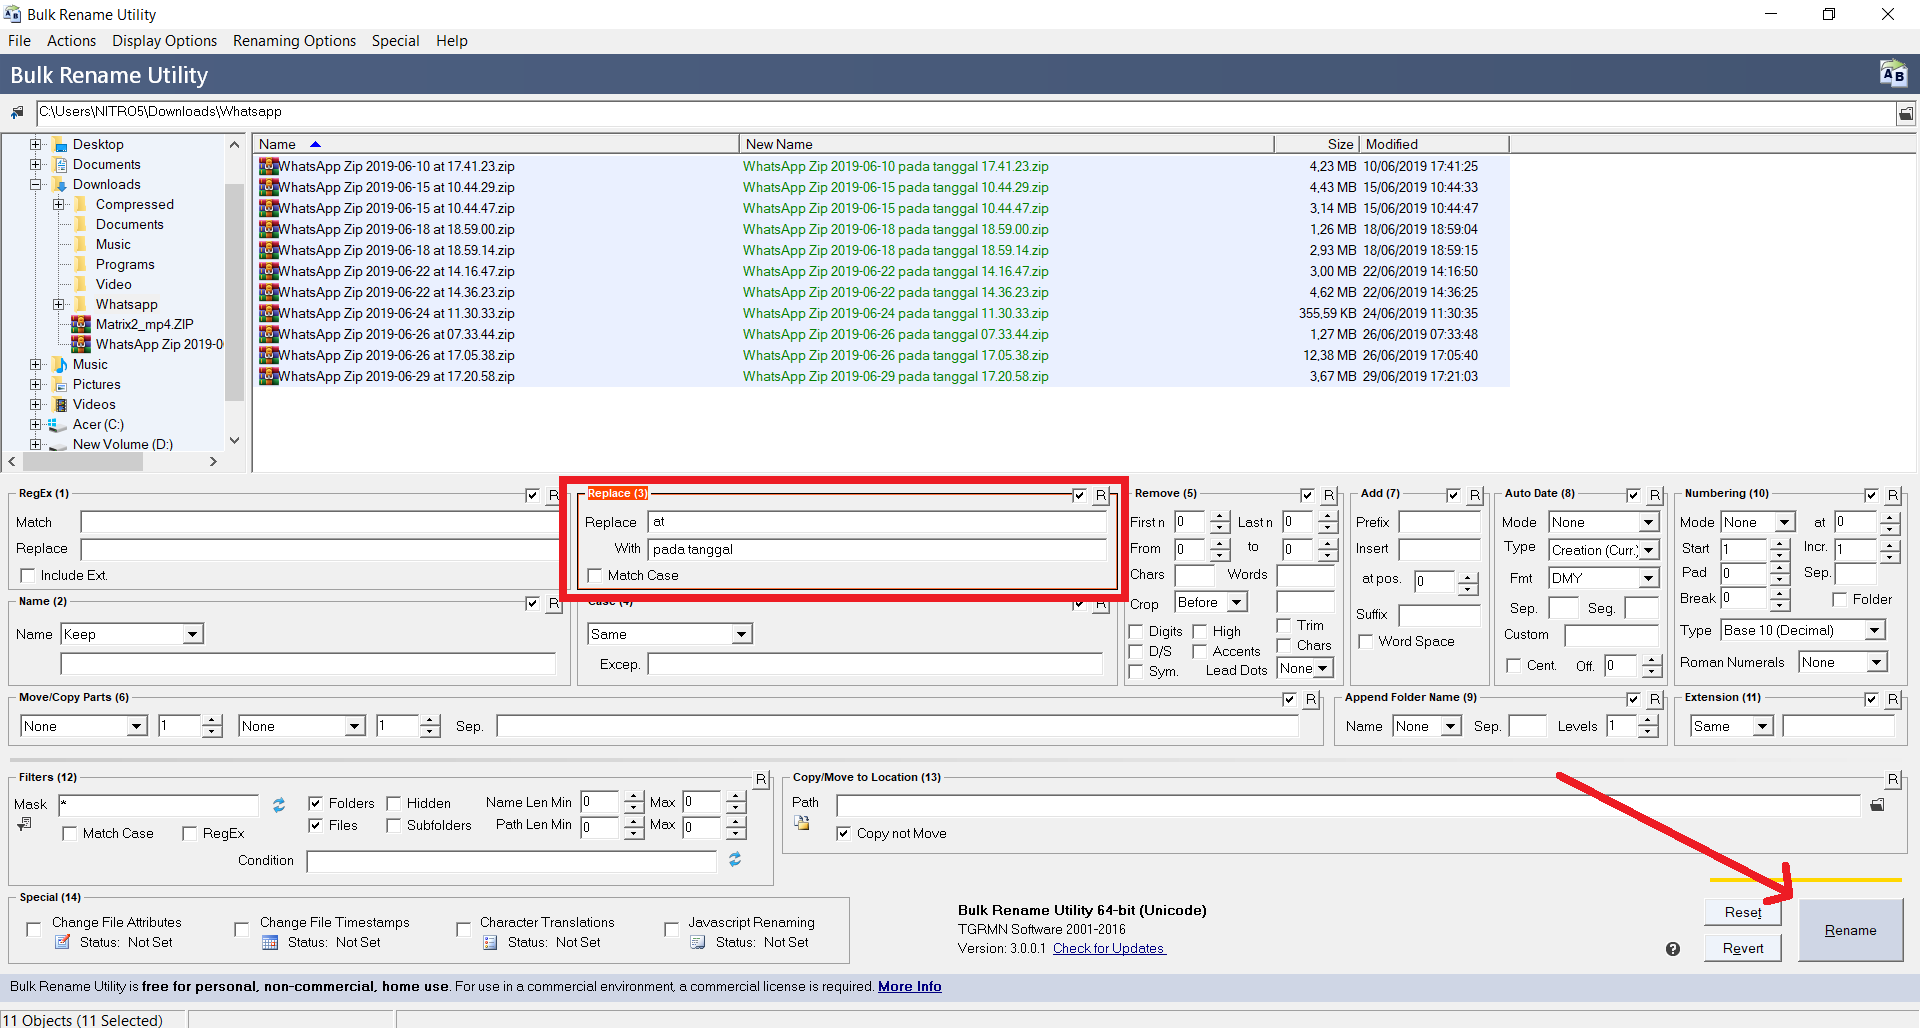Open the Name mode dropdown showing Keep

[x=132, y=634]
